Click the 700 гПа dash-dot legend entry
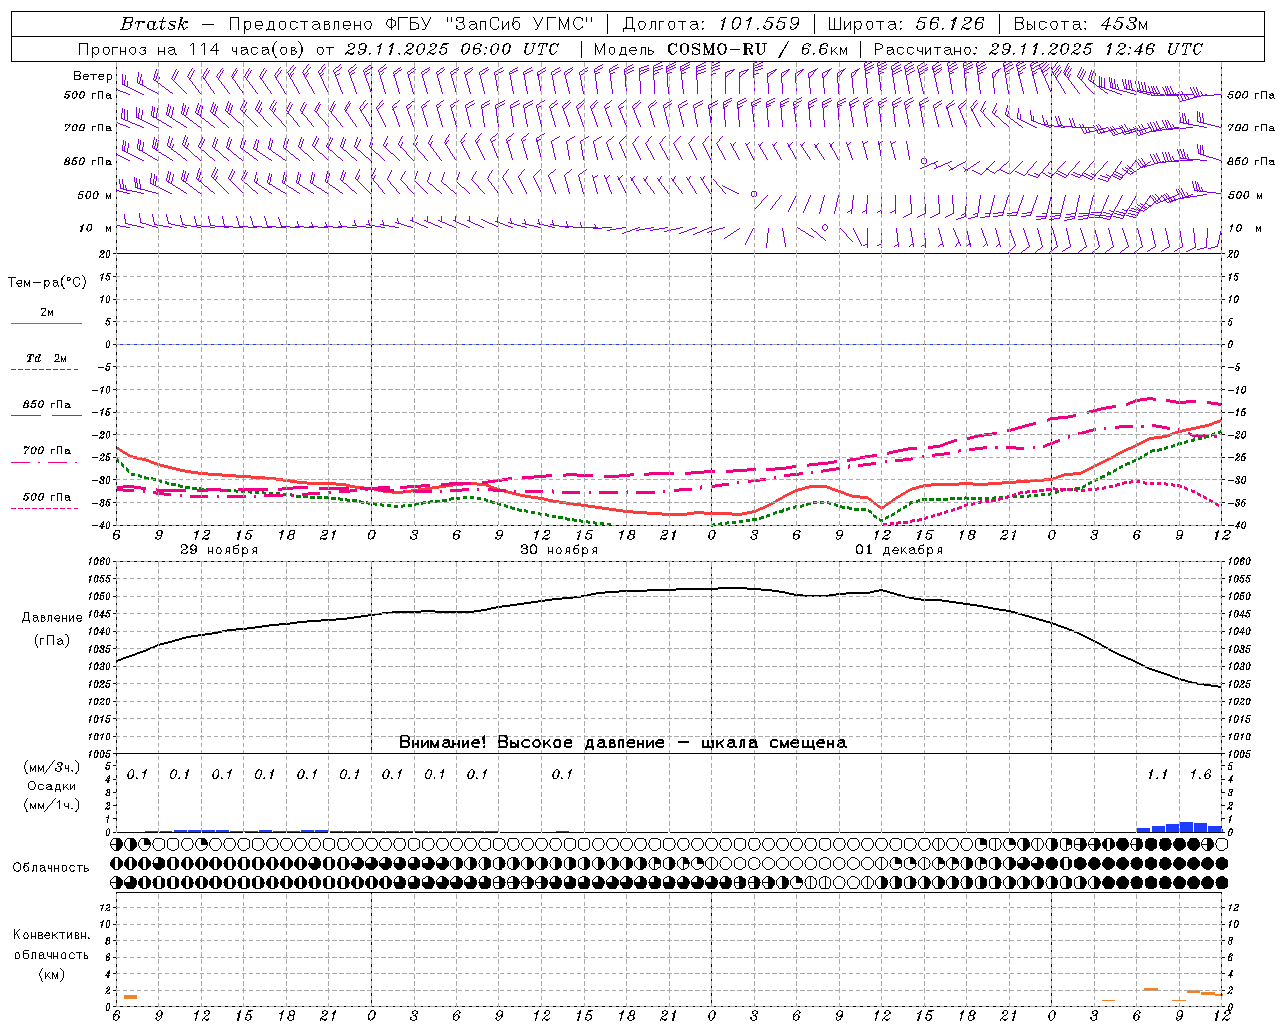The width and height of the screenshot is (1280, 1024). coord(47,451)
